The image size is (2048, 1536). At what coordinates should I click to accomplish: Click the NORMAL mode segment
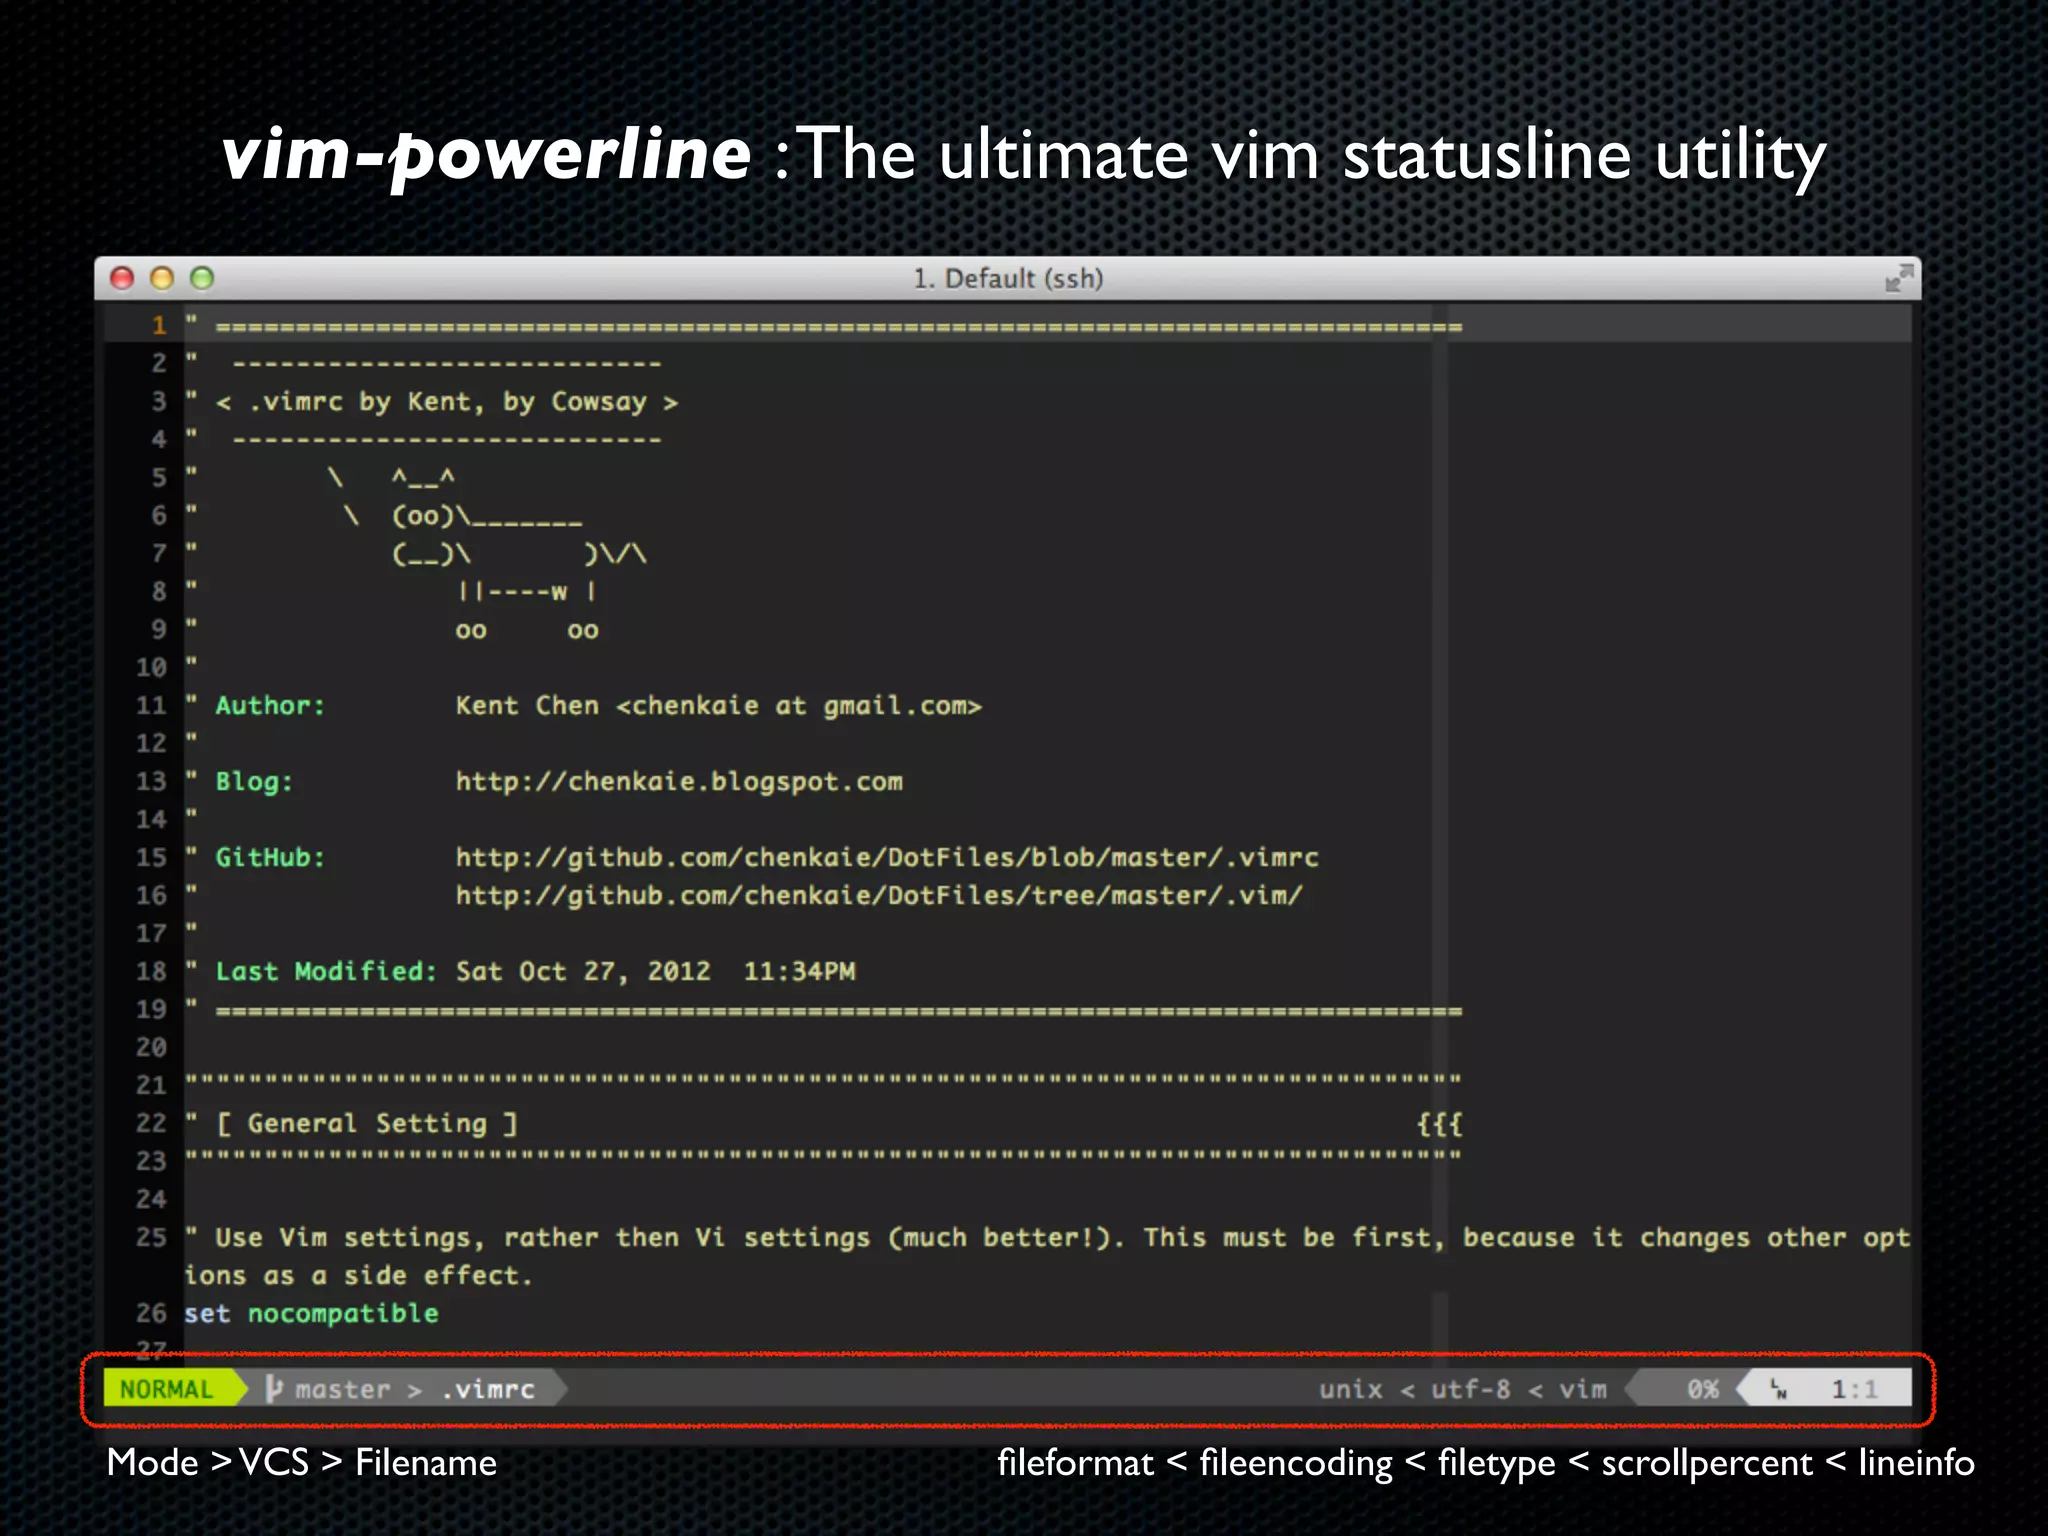(167, 1389)
